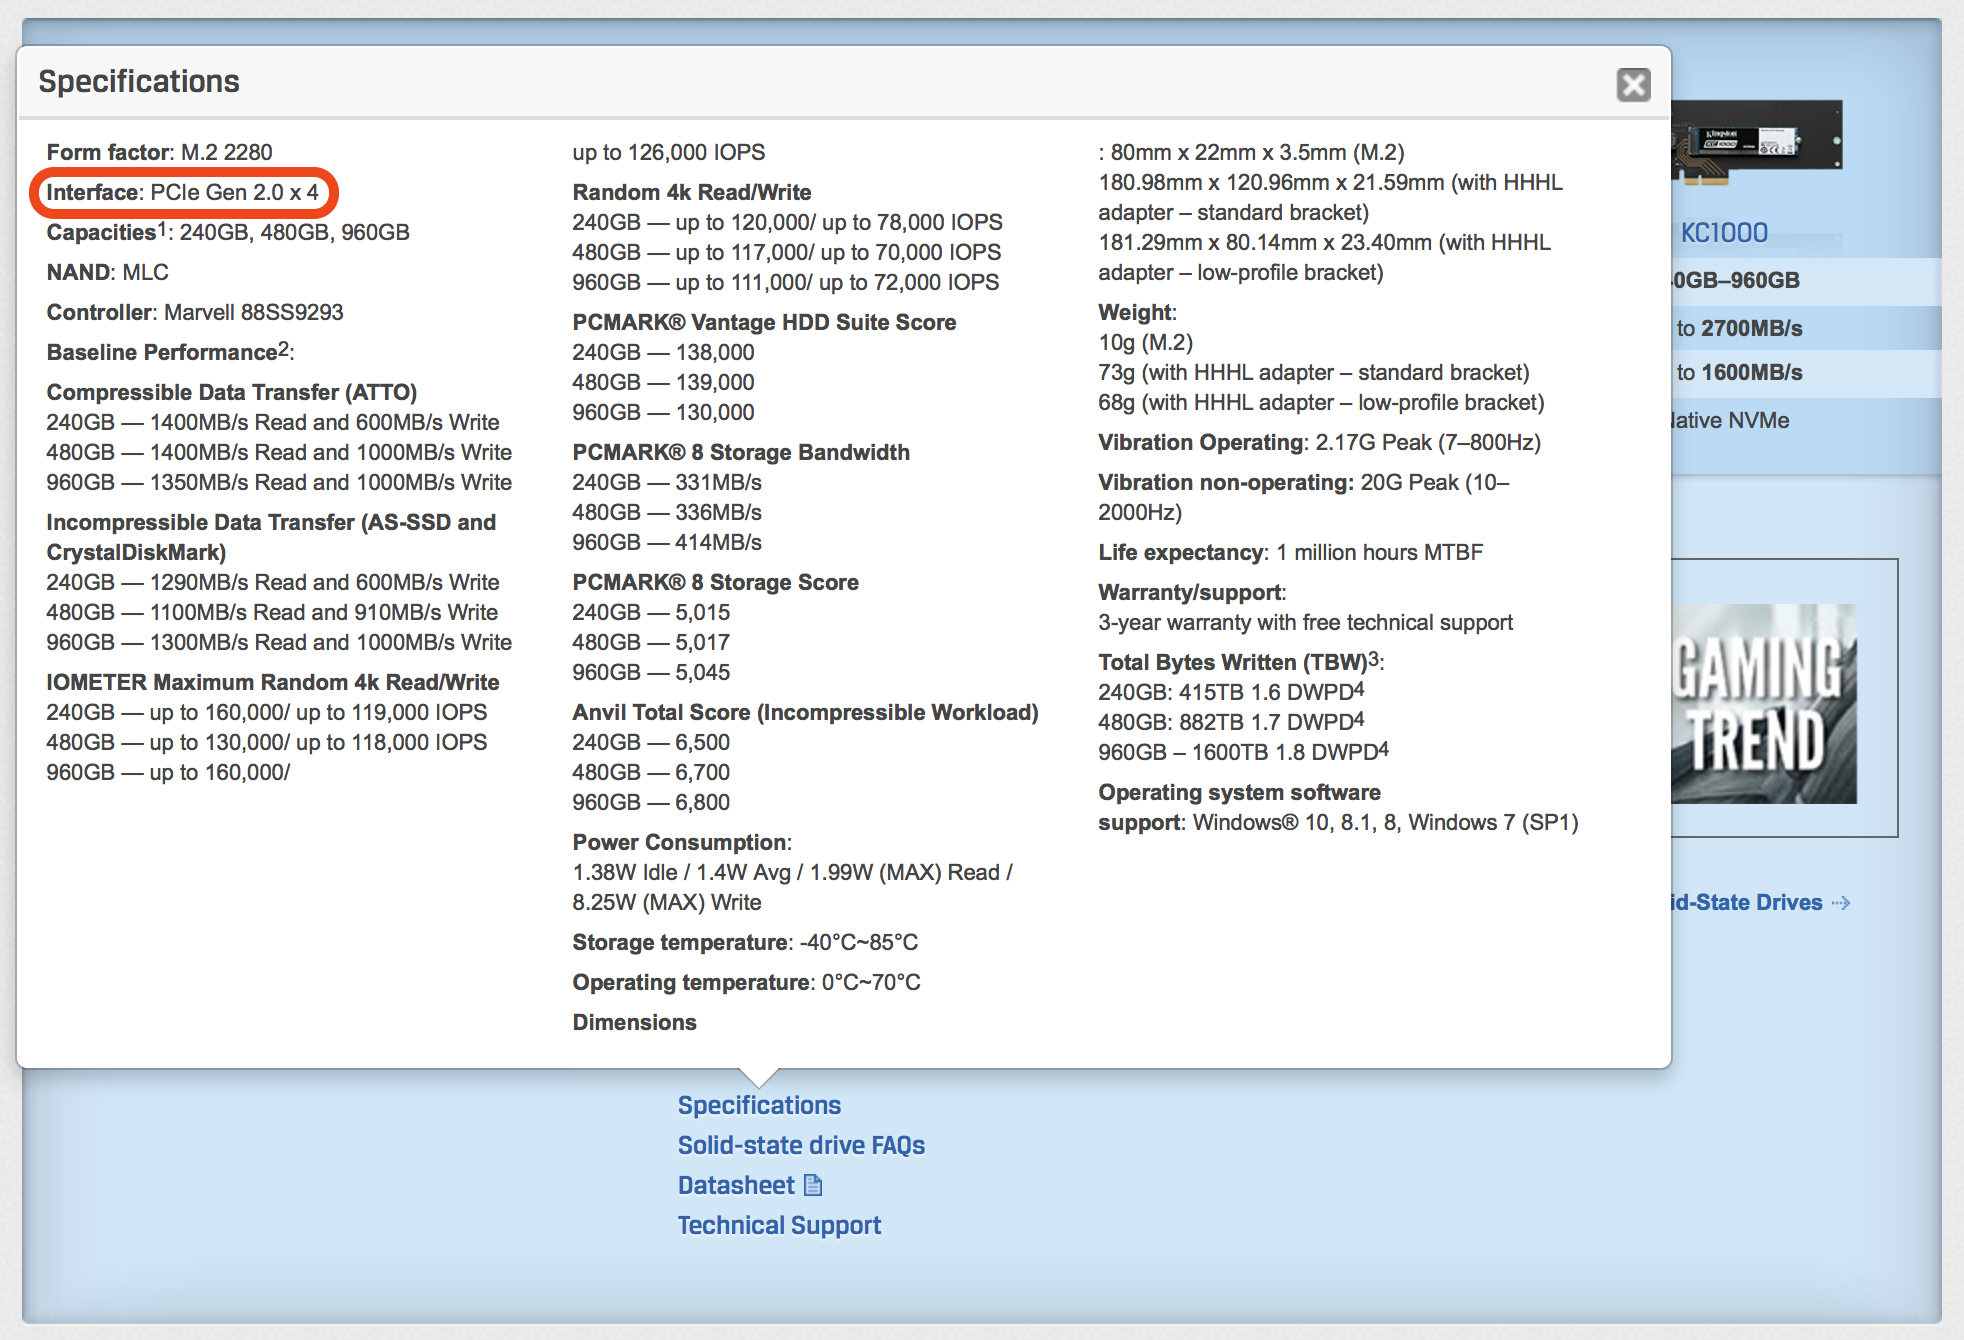Click 'up to 126,000 IOPS' text

[x=669, y=152]
